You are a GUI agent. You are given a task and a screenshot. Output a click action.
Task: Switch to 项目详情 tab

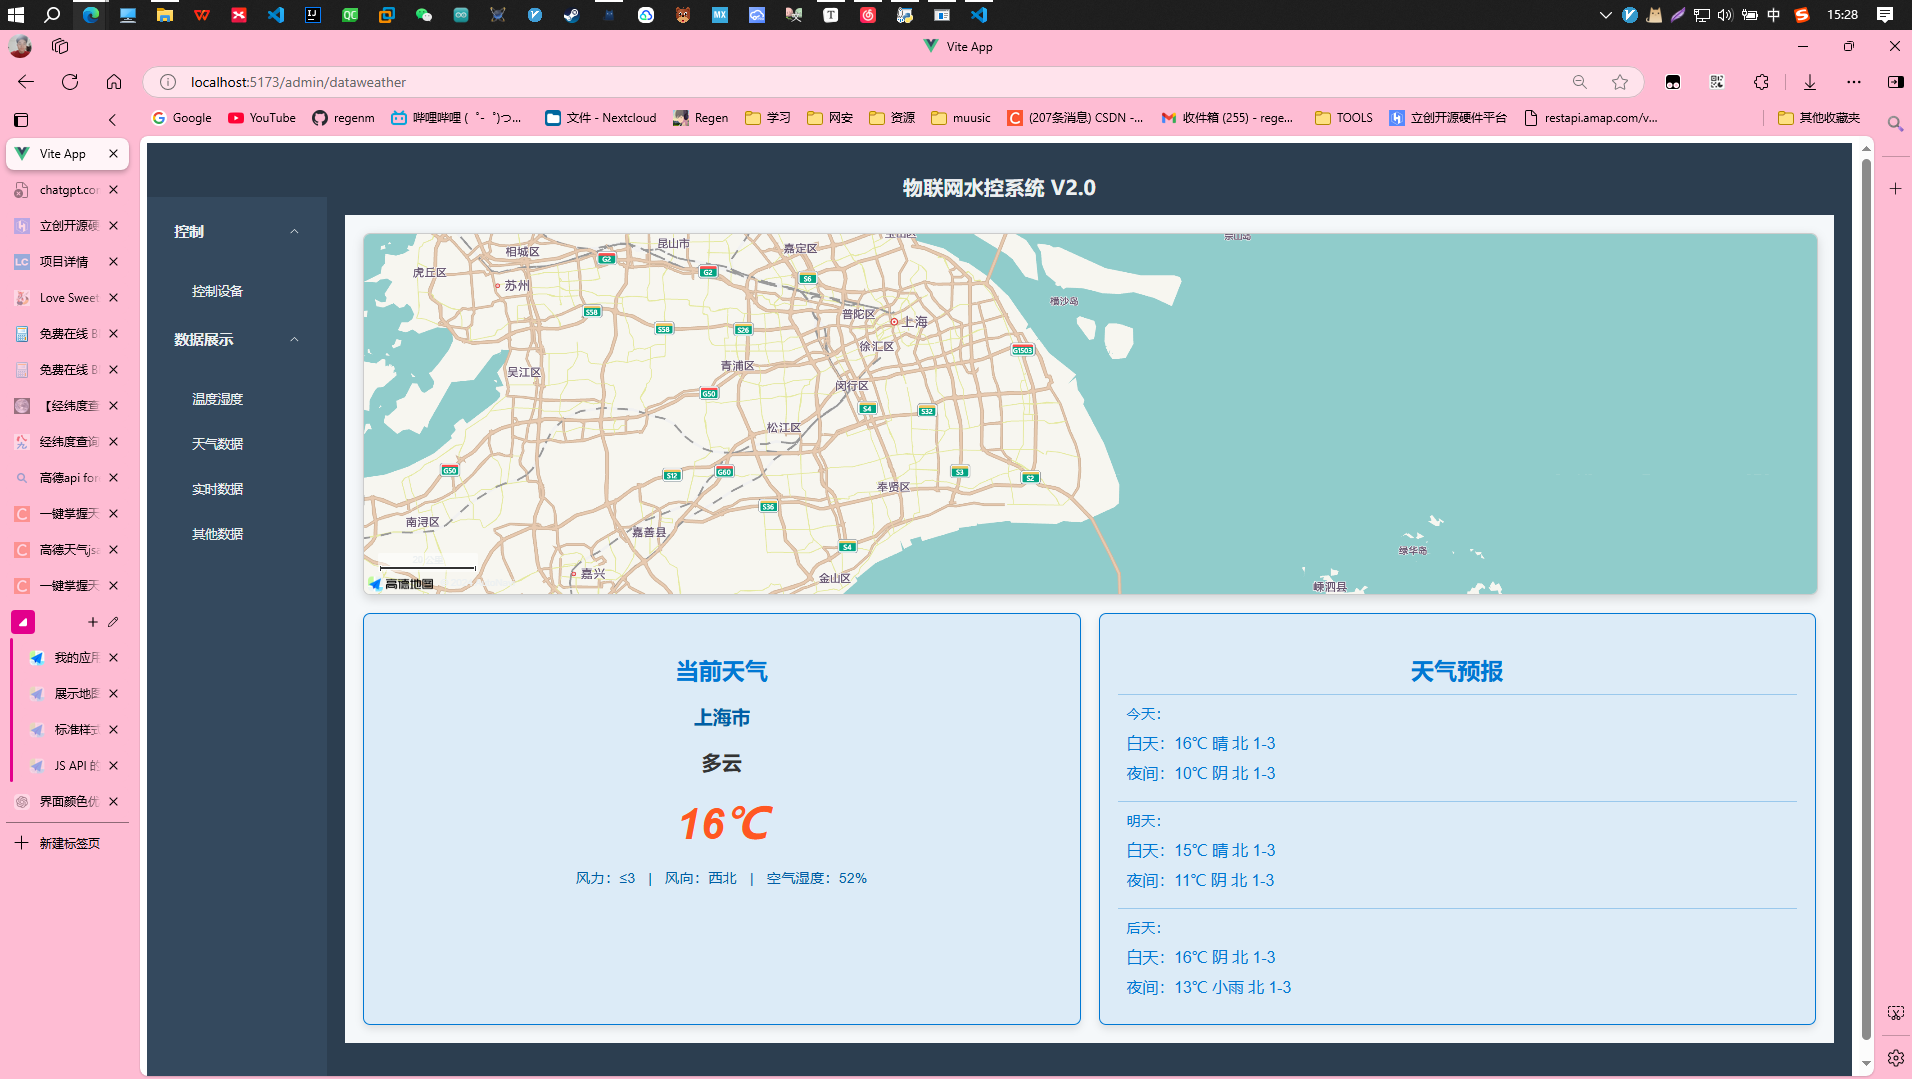click(57, 262)
